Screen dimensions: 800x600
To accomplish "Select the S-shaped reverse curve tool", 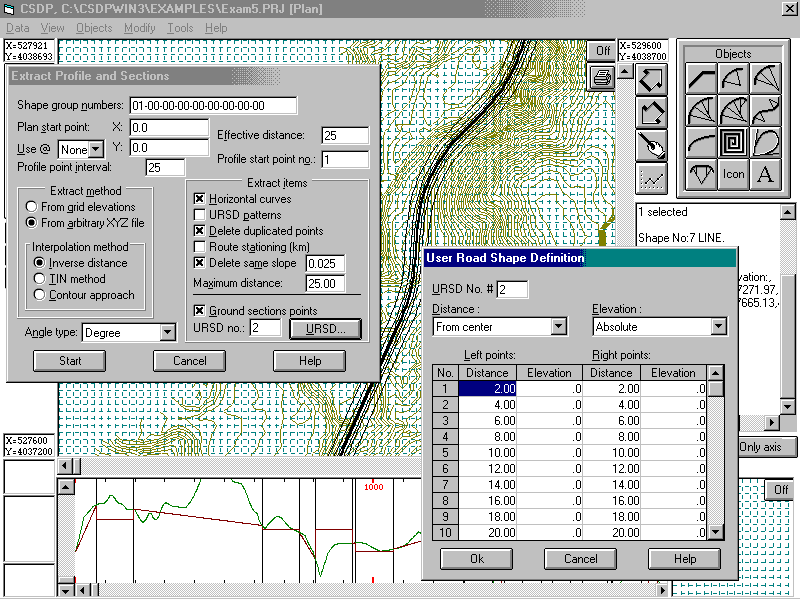I will [x=765, y=111].
